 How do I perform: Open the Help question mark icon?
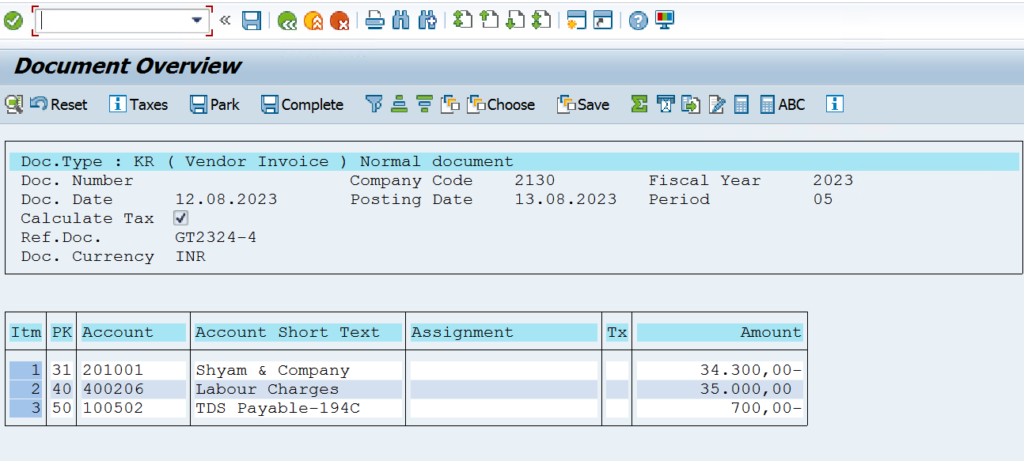coord(638,21)
